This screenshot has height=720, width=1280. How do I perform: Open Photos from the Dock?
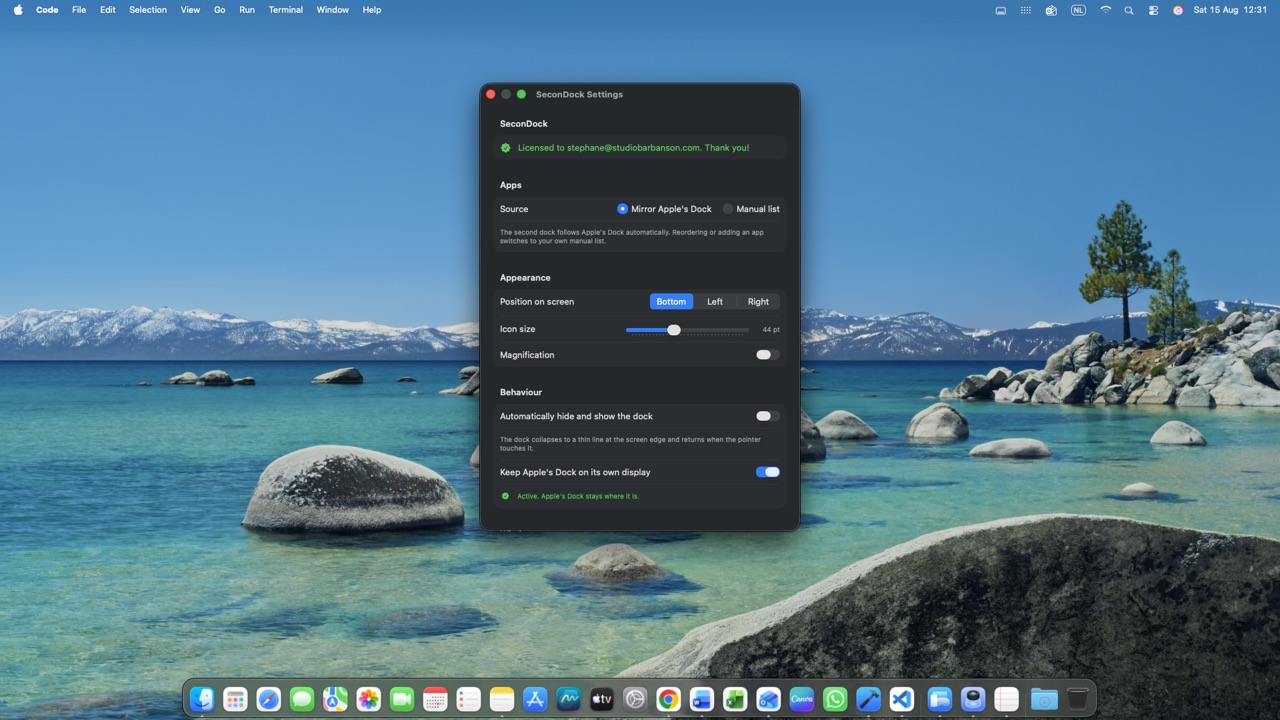click(368, 699)
